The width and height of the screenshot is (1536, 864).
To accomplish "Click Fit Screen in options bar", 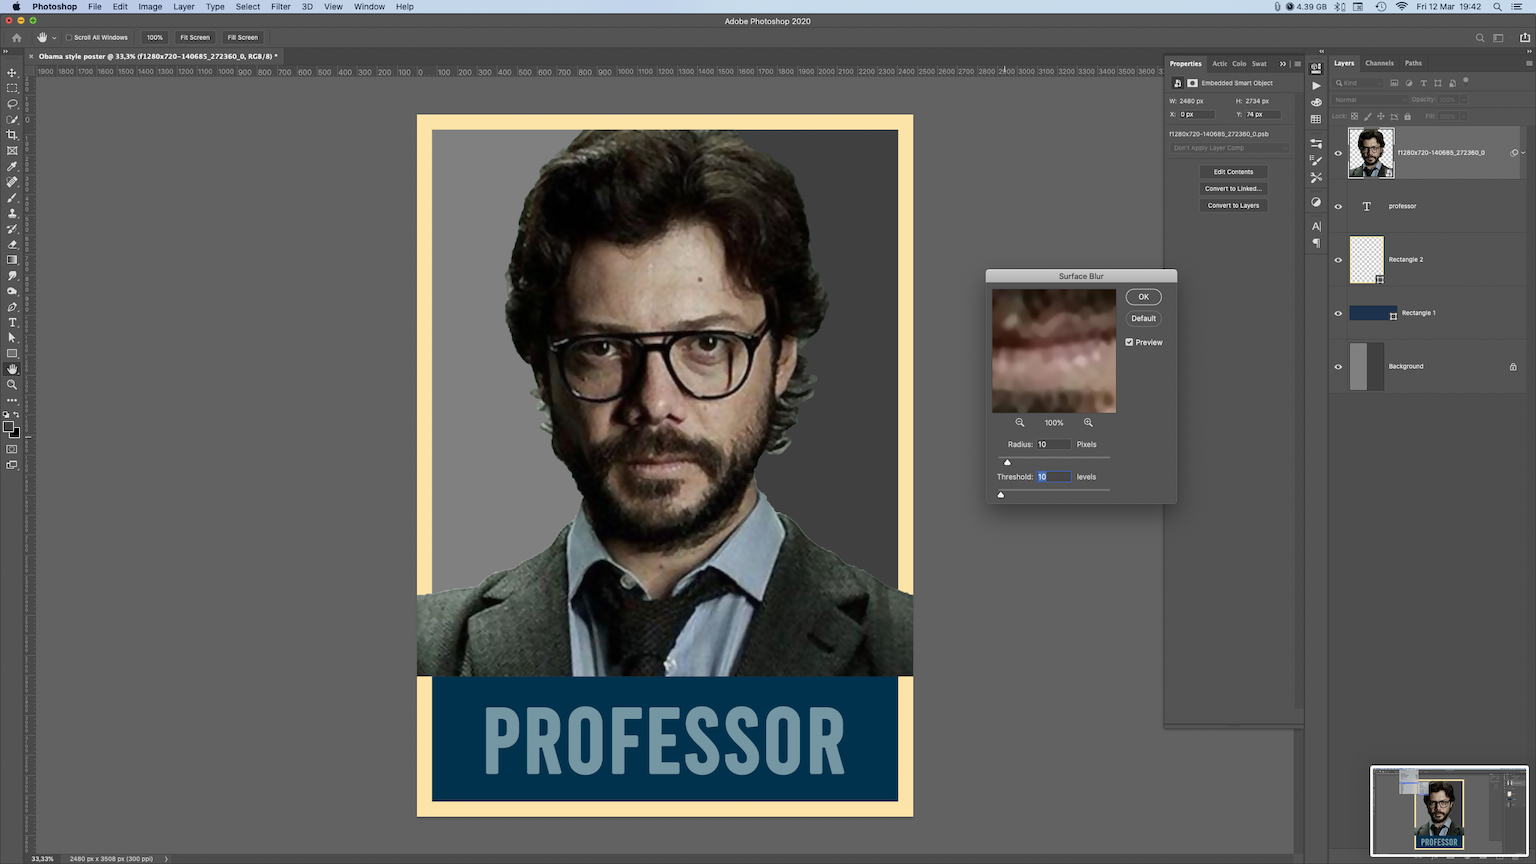I will (x=195, y=37).
